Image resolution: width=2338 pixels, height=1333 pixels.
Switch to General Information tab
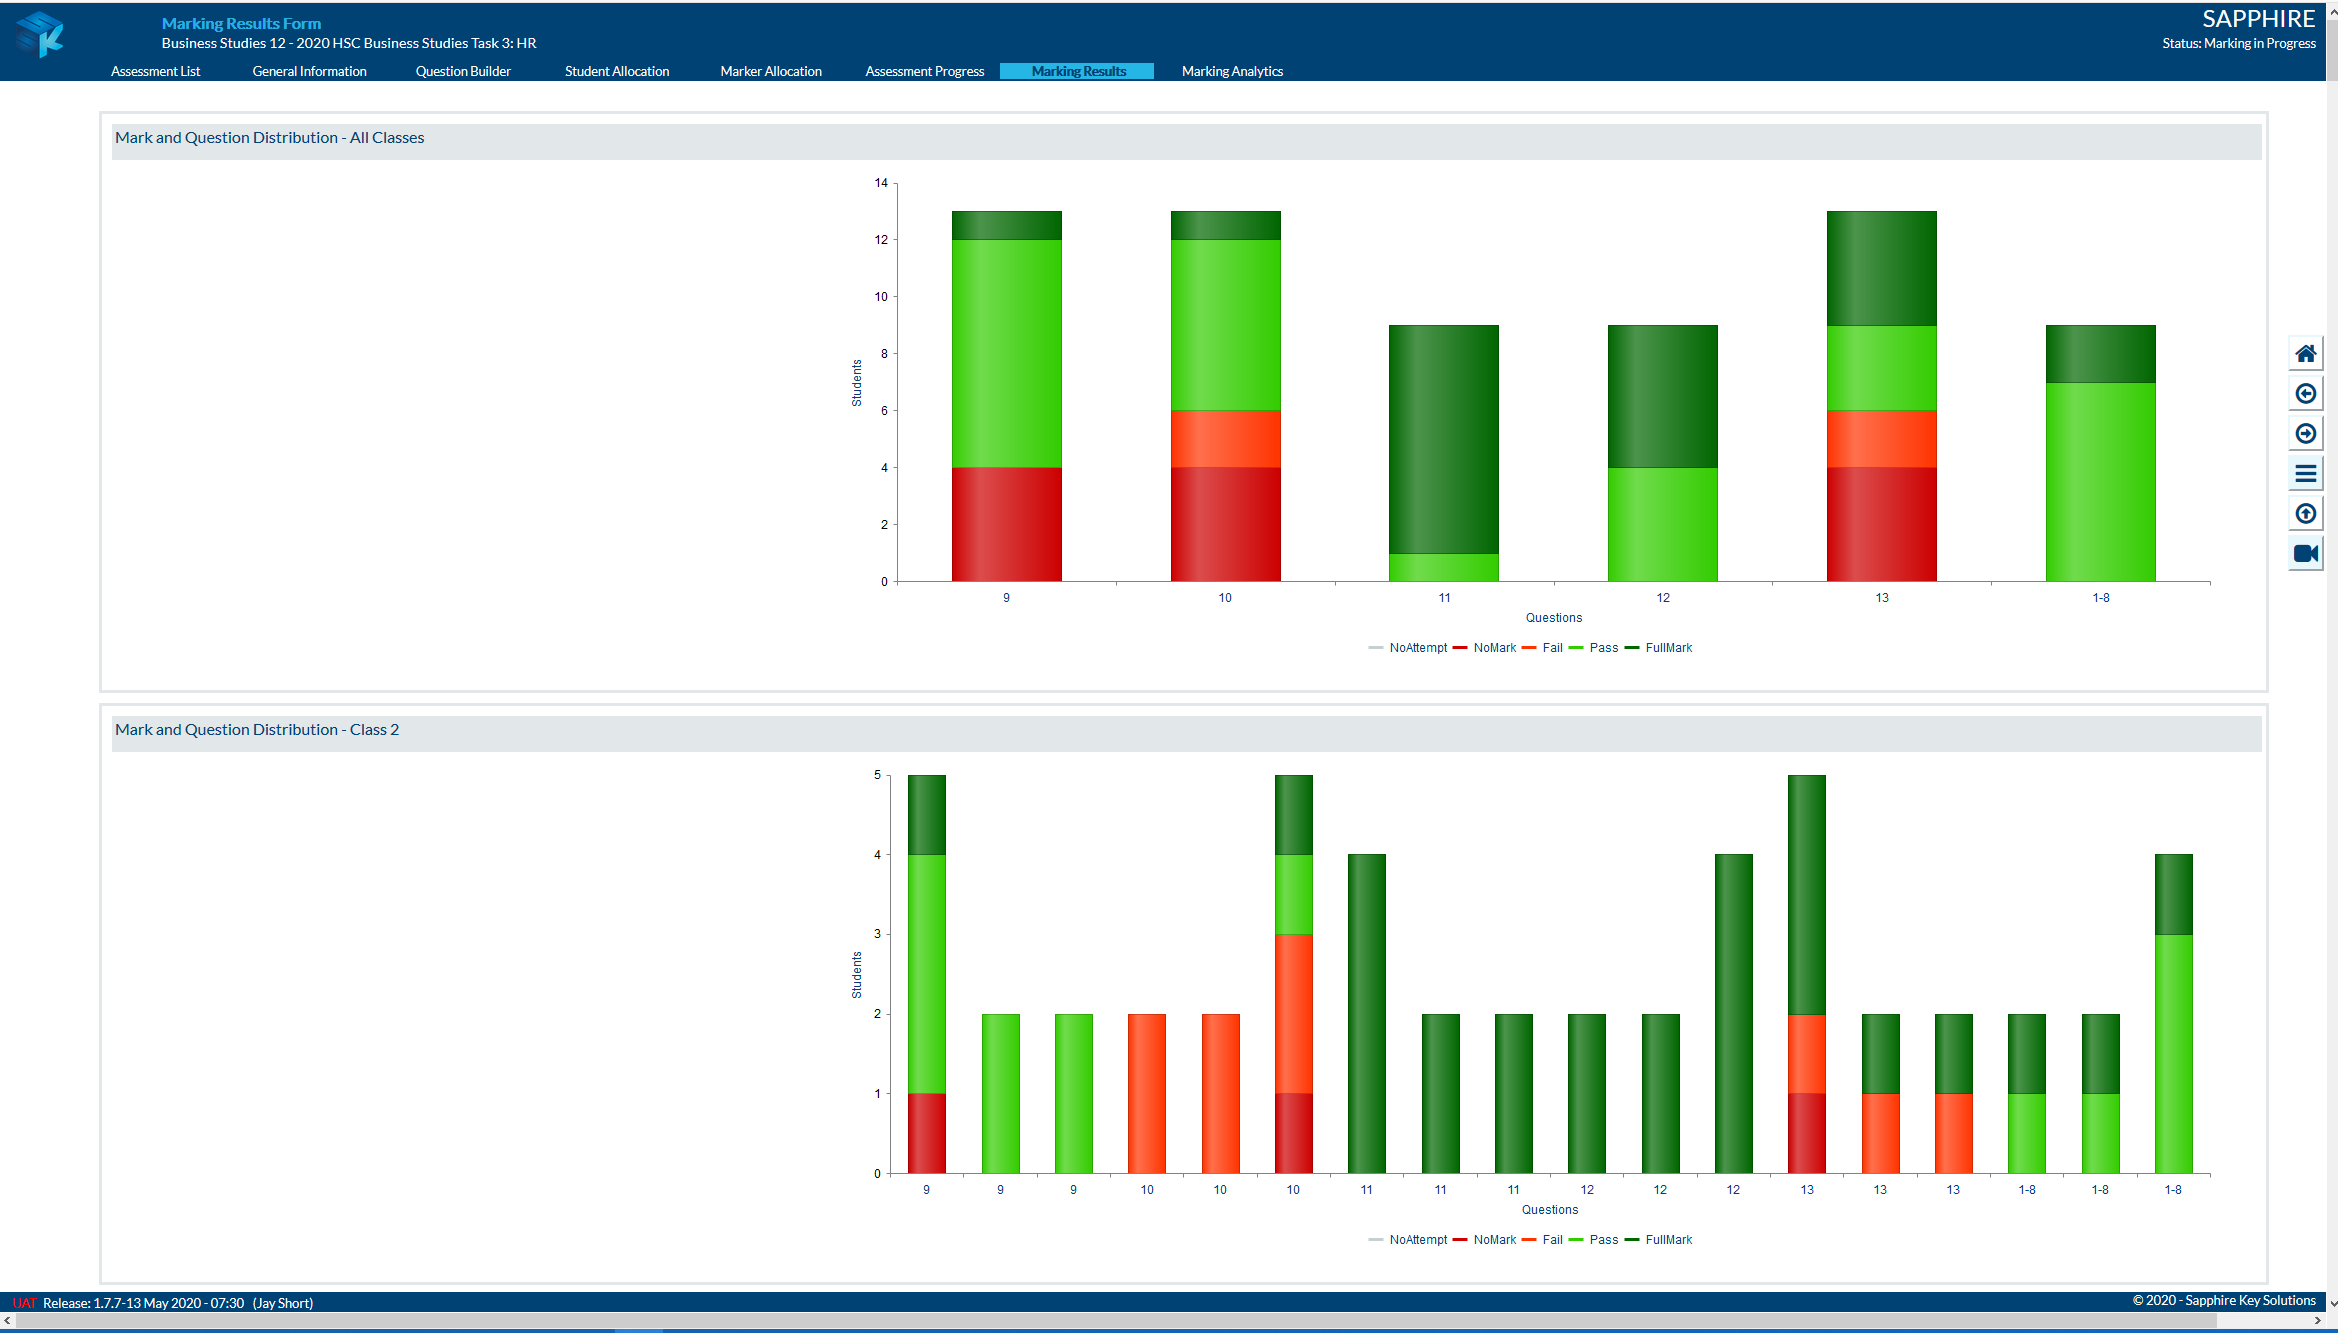pos(309,71)
